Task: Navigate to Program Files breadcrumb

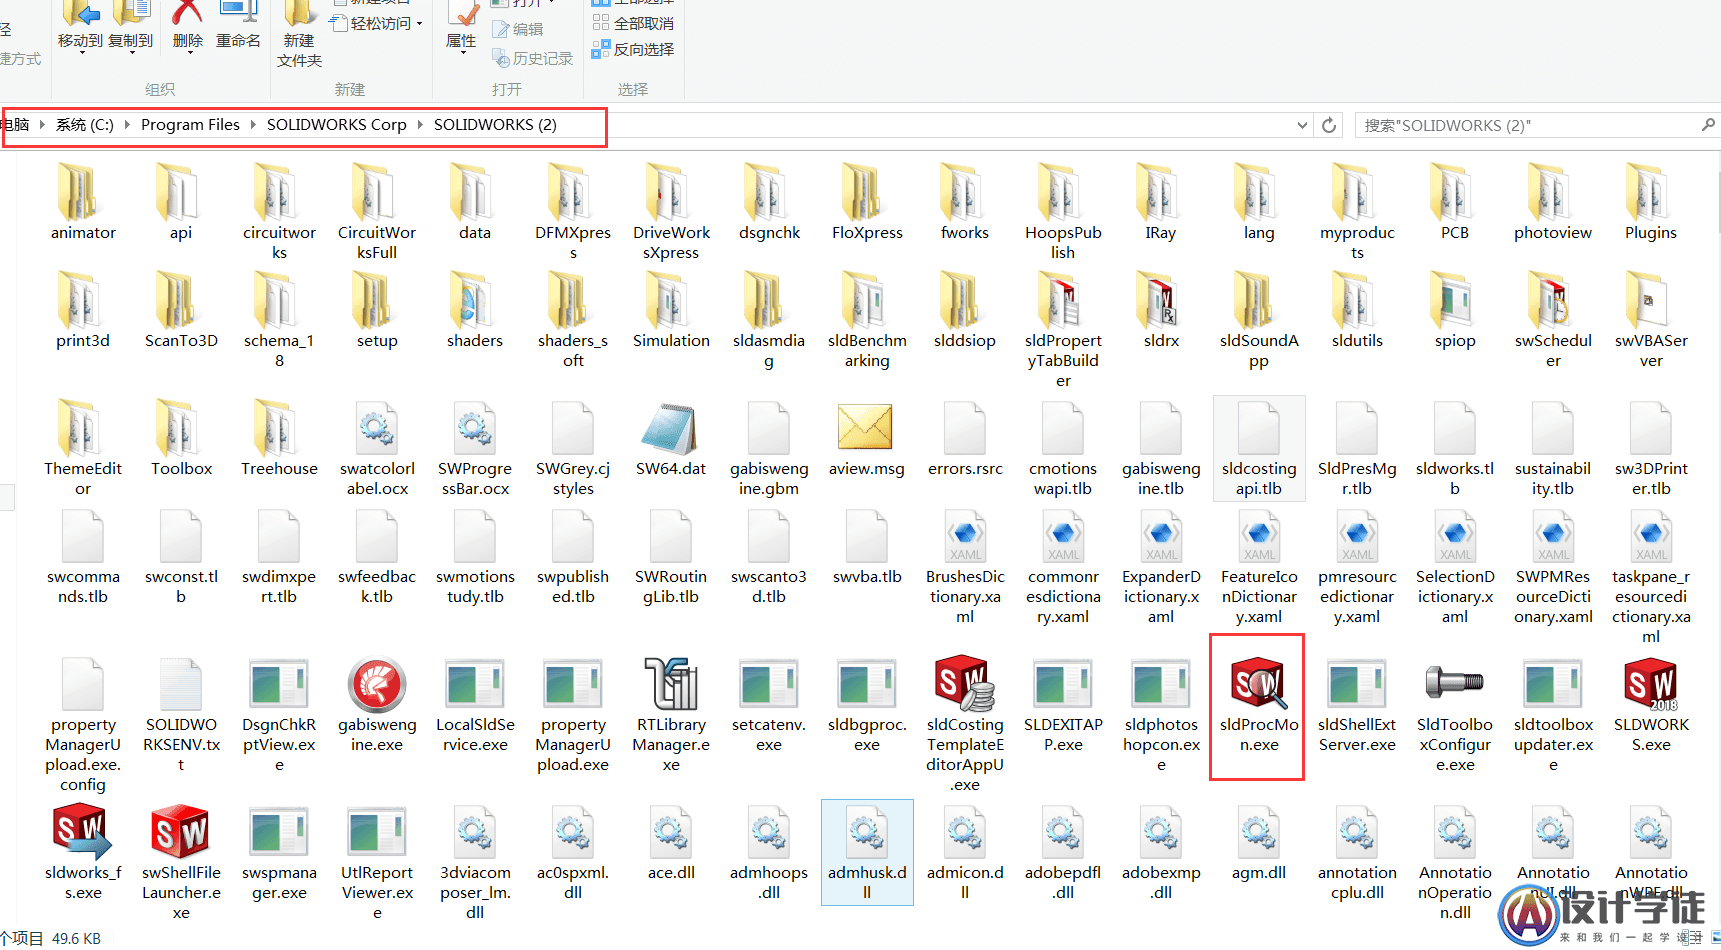Action: coord(190,125)
